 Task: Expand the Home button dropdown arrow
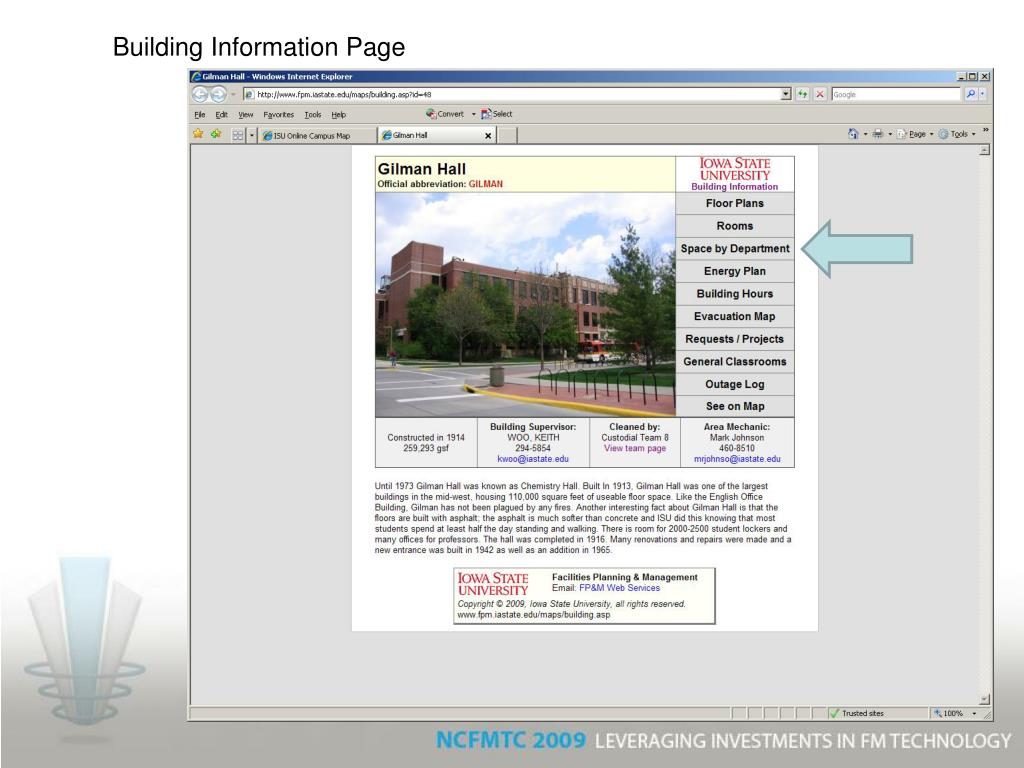point(865,134)
